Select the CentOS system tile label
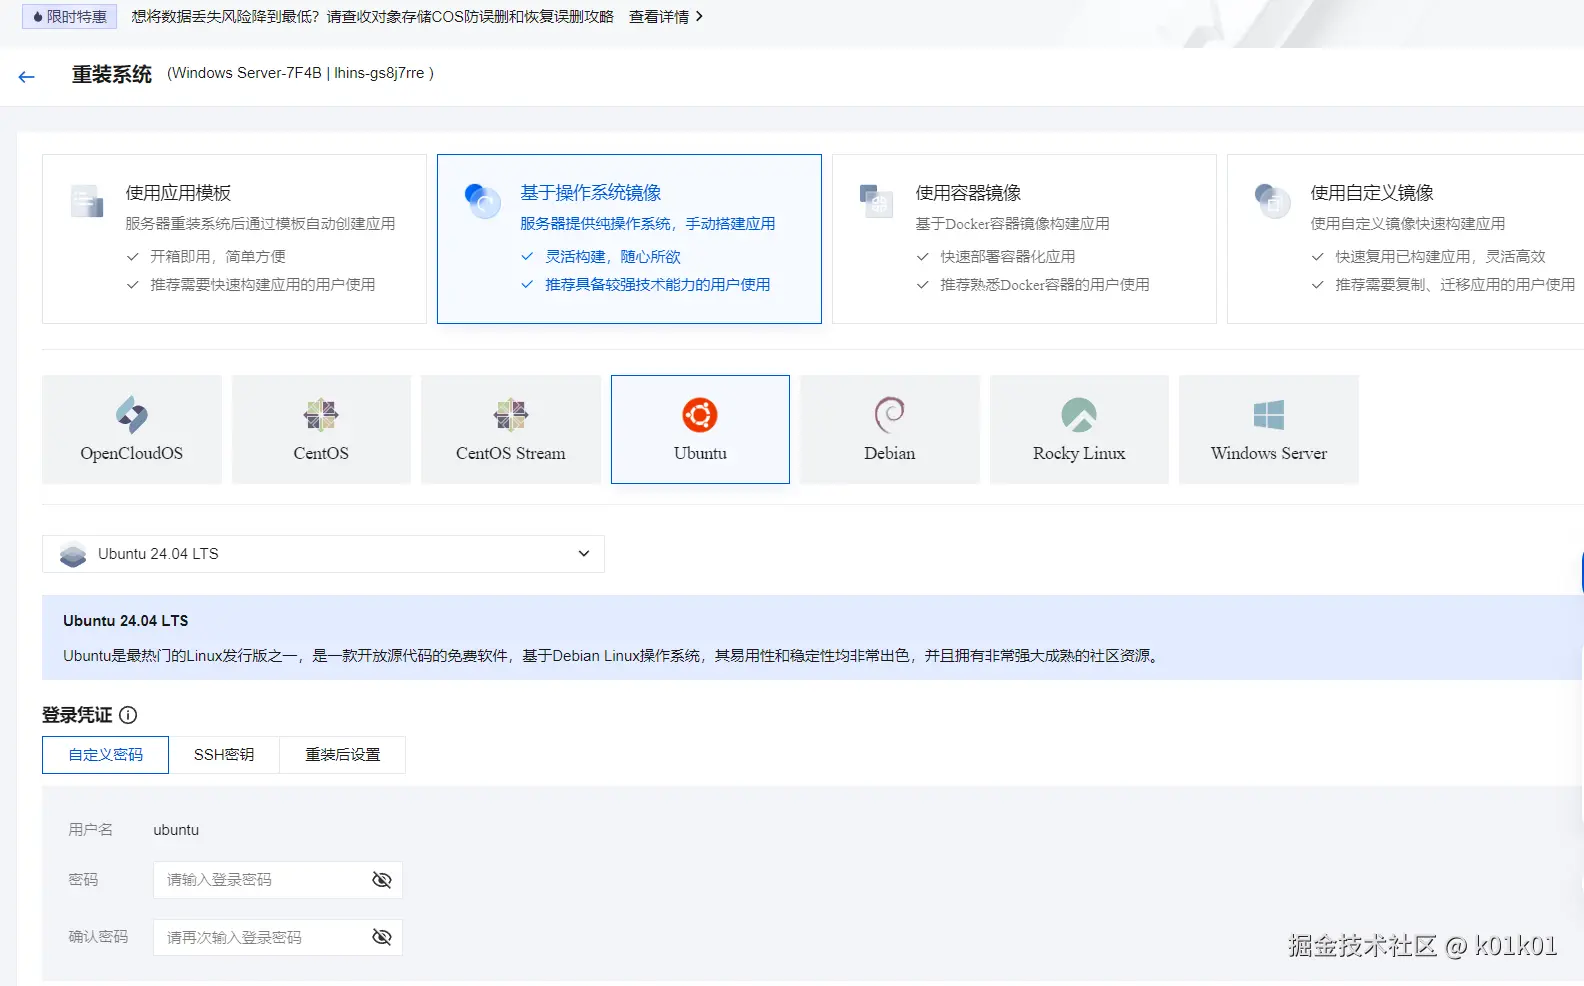This screenshot has height=986, width=1584. click(x=321, y=453)
